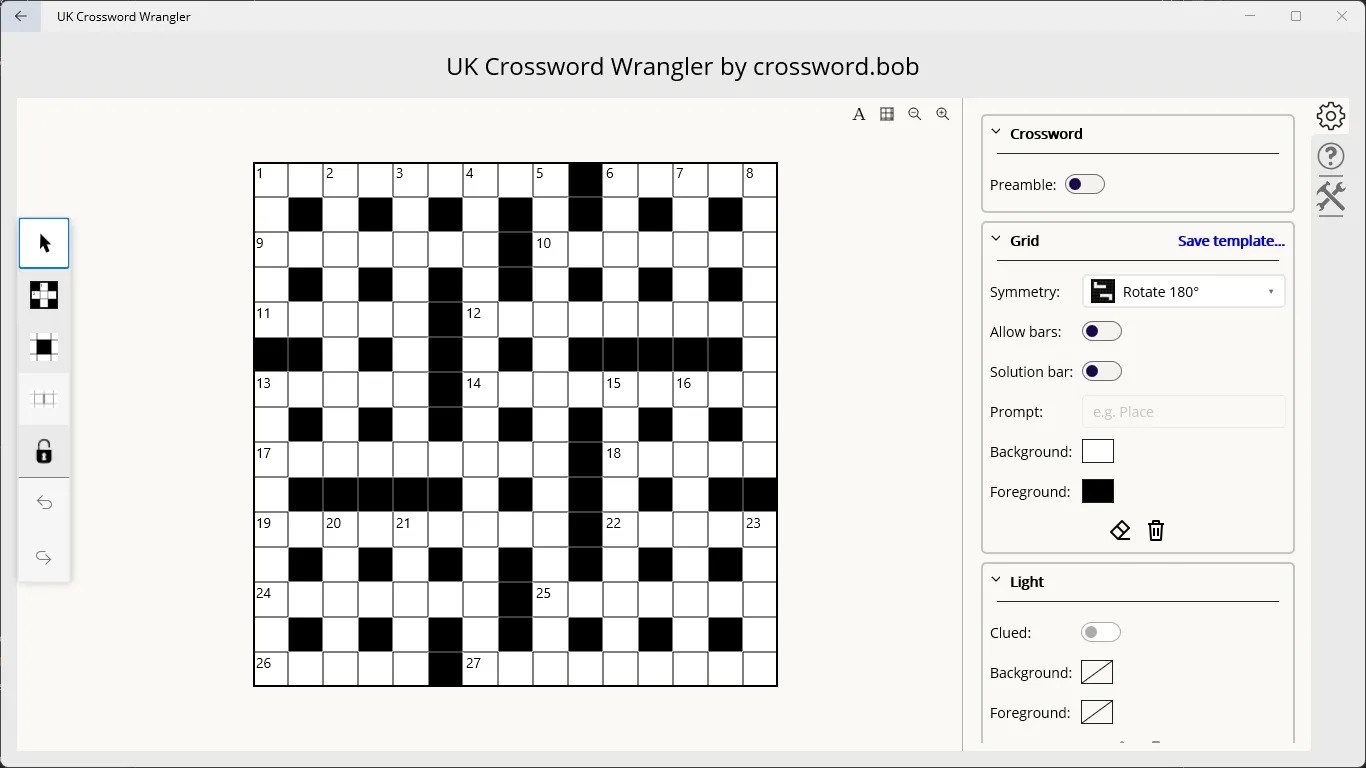Screen dimensions: 1366x768
Task: Click grid cell numbered 22
Action: click(621, 530)
